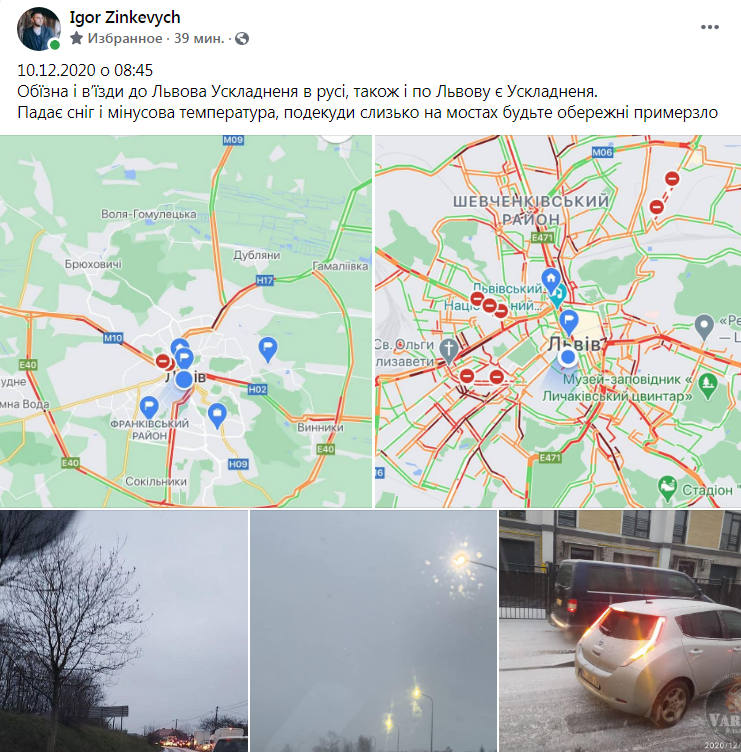The image size is (741, 752).
Task: Open the three-dot post options menu
Action: click(709, 27)
